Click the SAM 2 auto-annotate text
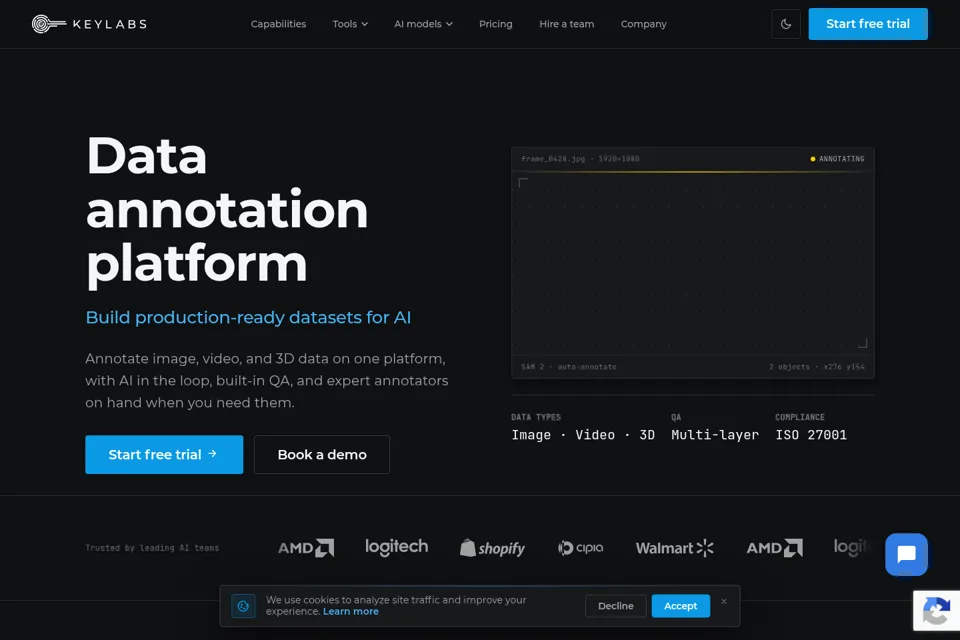The image size is (960, 640). (569, 367)
